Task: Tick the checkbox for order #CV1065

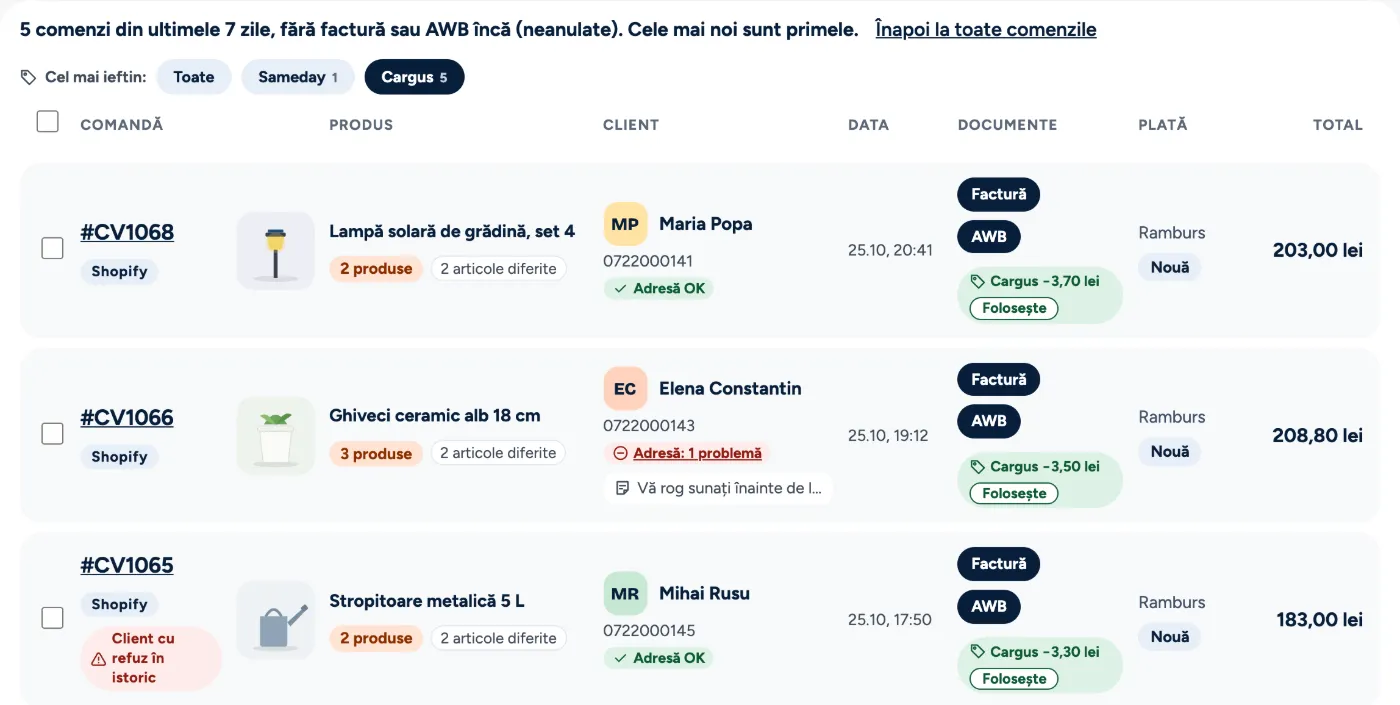Action: click(52, 618)
